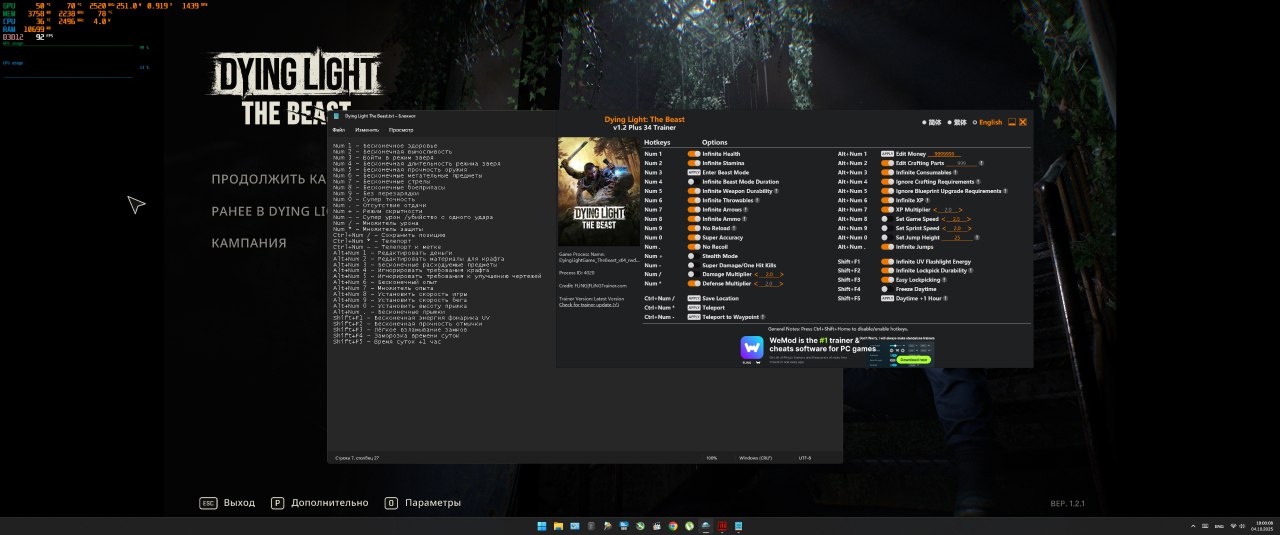Increase XP Multiplier with right arrow
Viewport: 1280px width, 535px height.
961,210
